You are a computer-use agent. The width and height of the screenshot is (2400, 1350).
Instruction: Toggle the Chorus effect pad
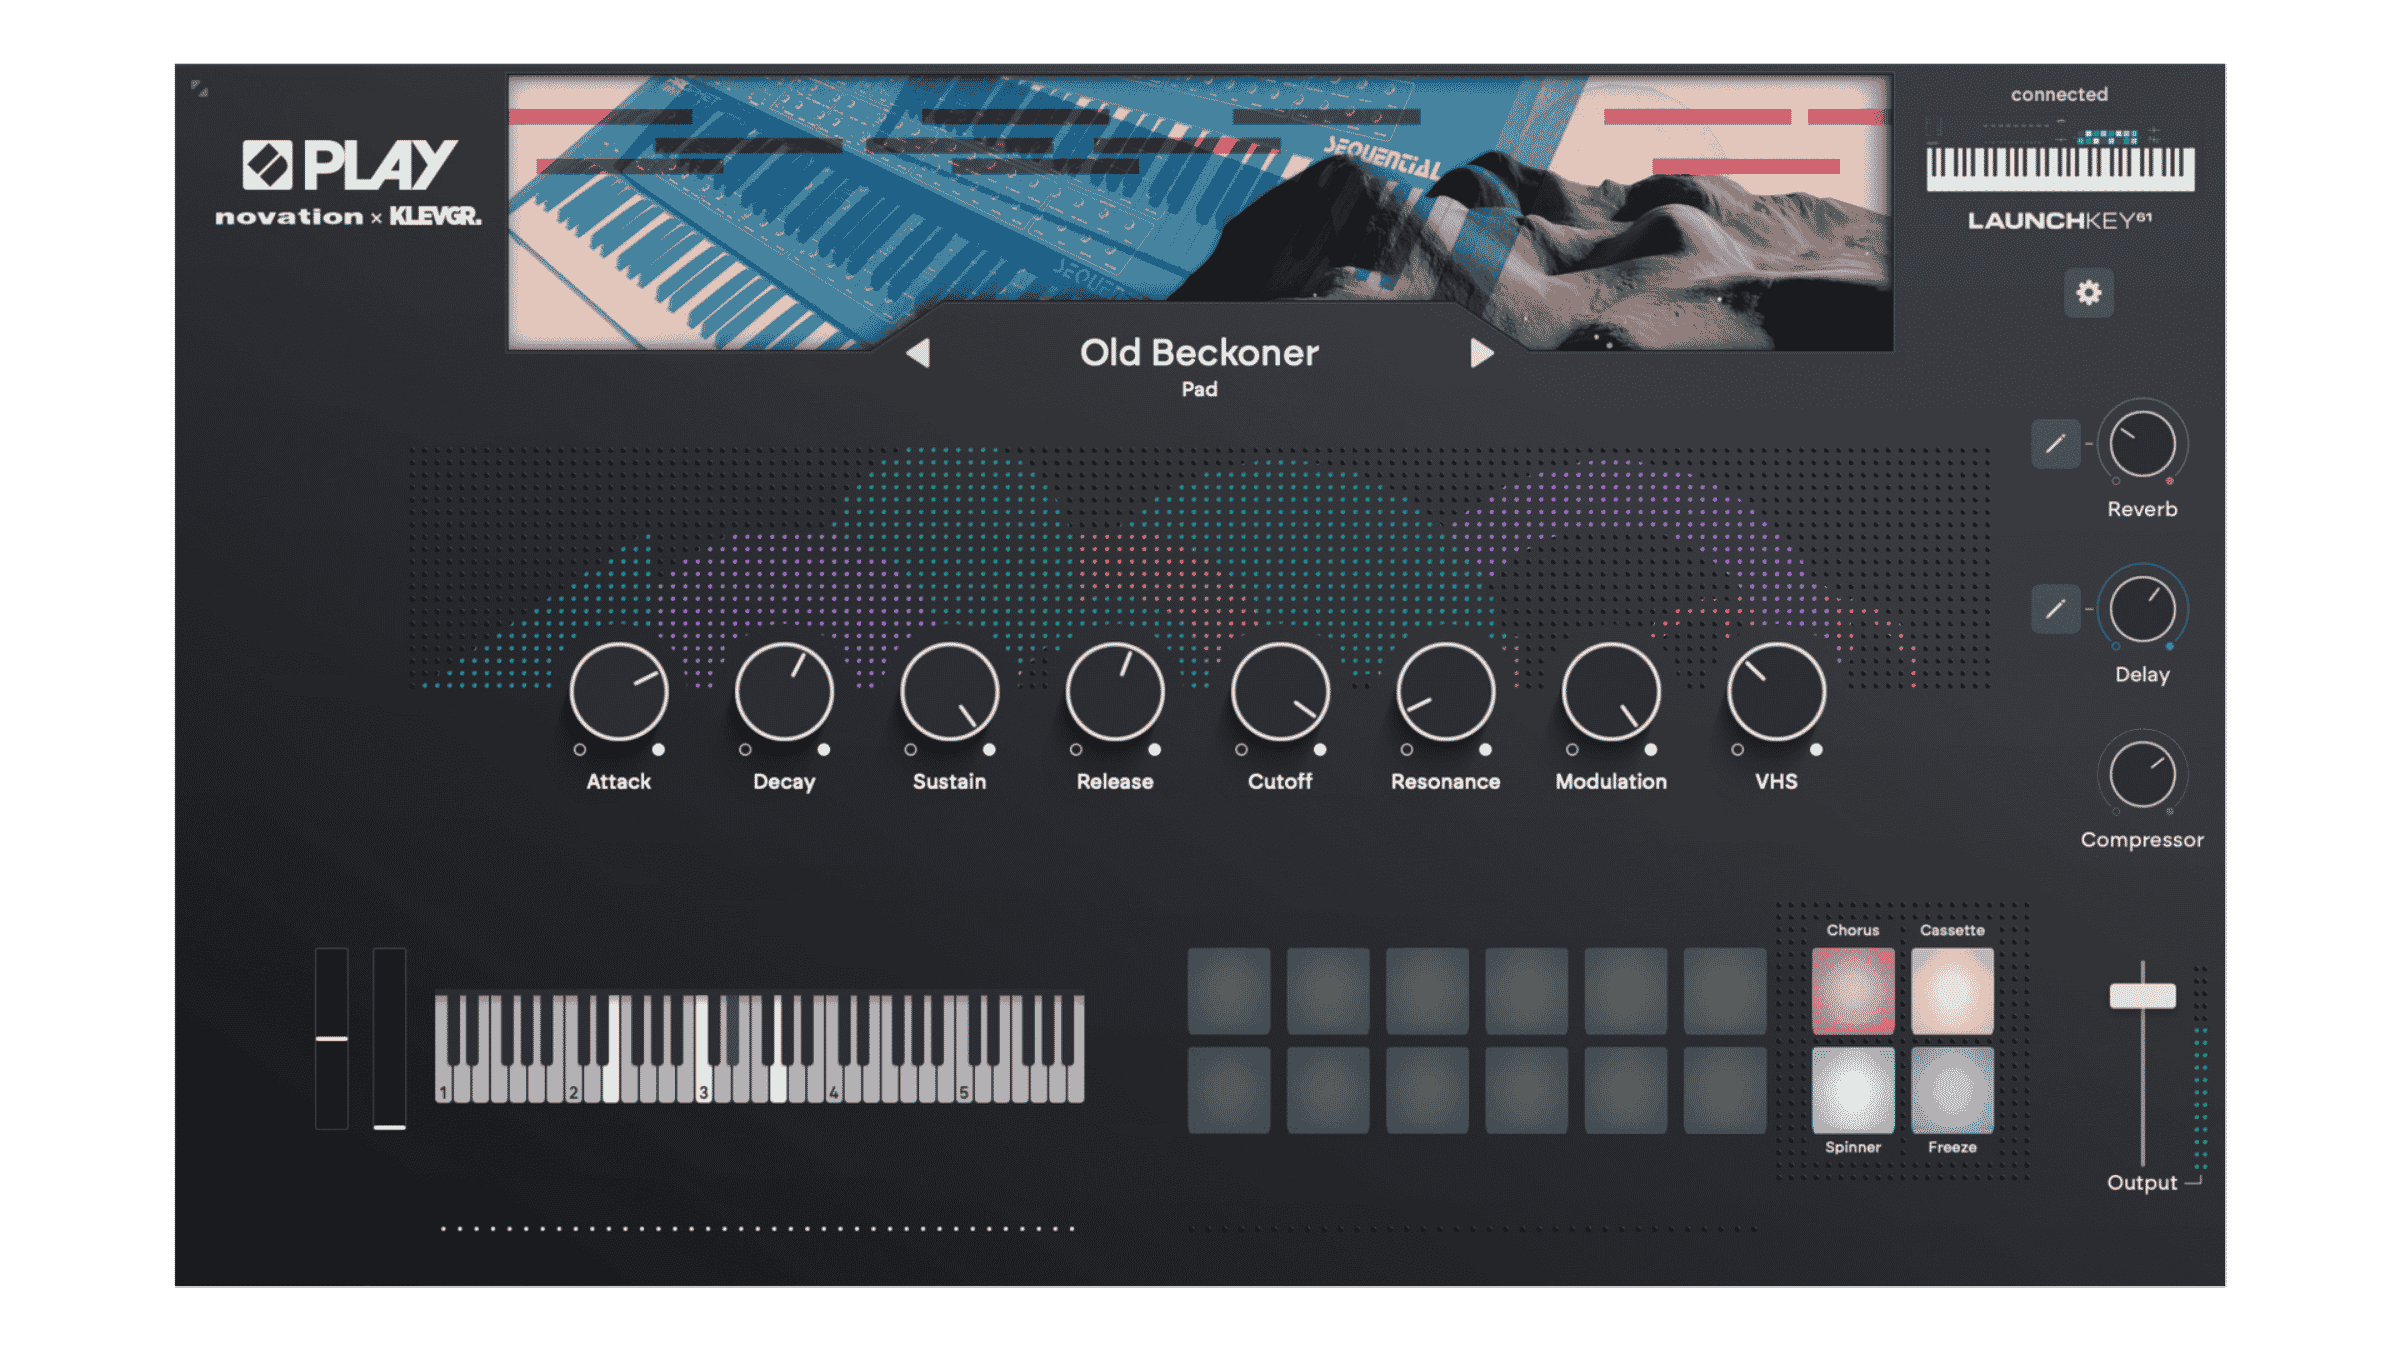click(x=1852, y=990)
